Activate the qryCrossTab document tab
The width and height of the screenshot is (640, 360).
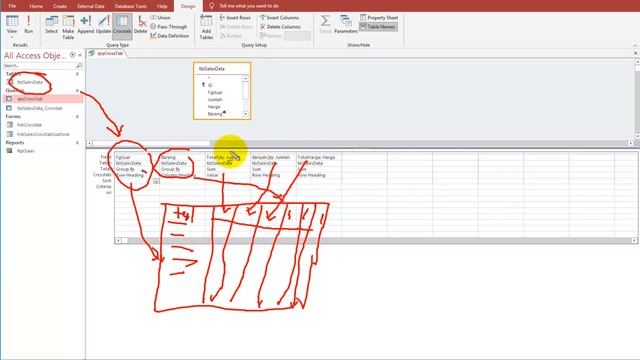coord(107,53)
